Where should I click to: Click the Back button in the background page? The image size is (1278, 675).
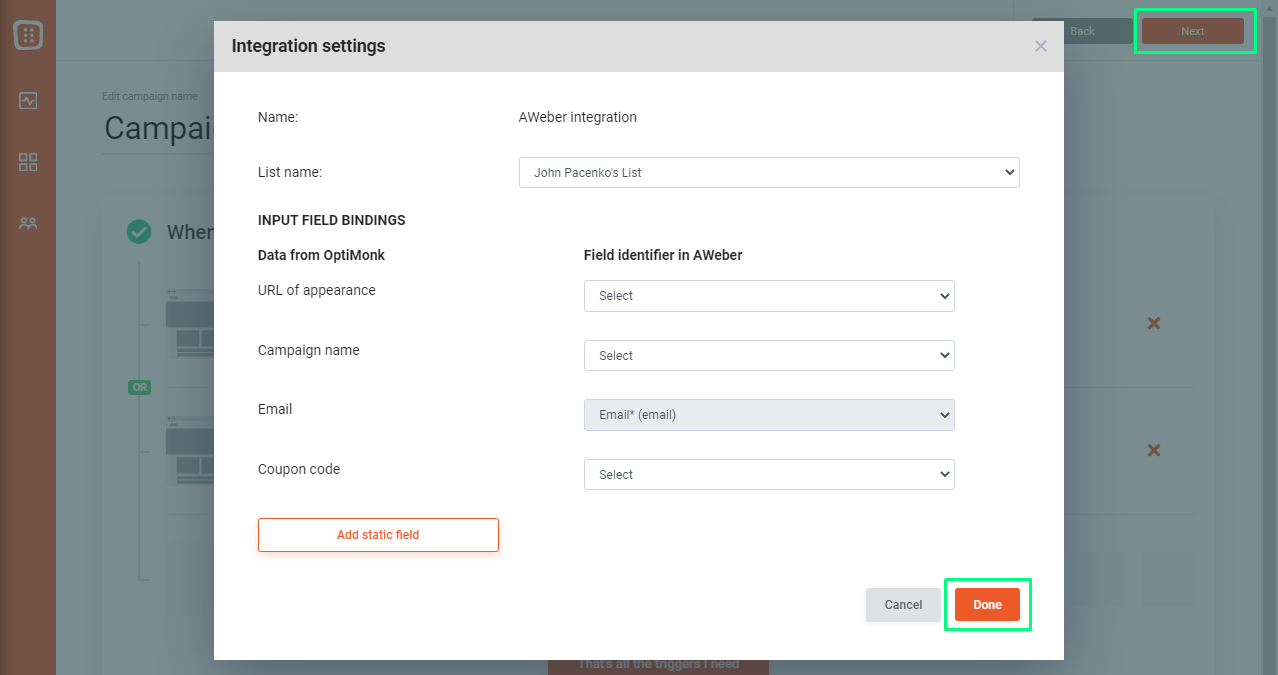pyautogui.click(x=1082, y=31)
